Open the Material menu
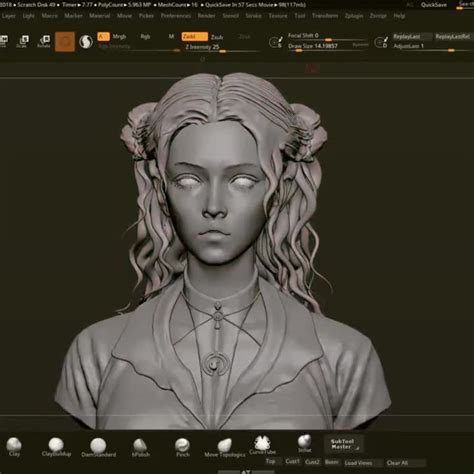Viewport: 474px width, 474px height. click(99, 16)
